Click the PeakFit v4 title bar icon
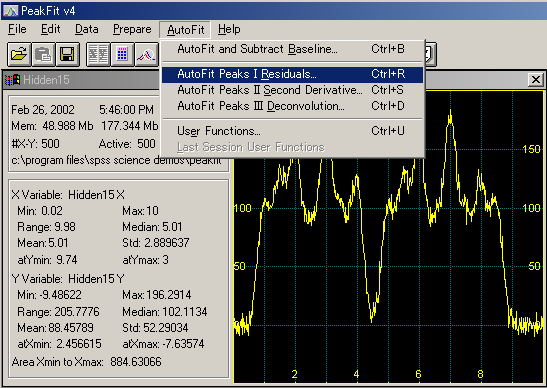The image size is (547, 388). pyautogui.click(x=10, y=11)
